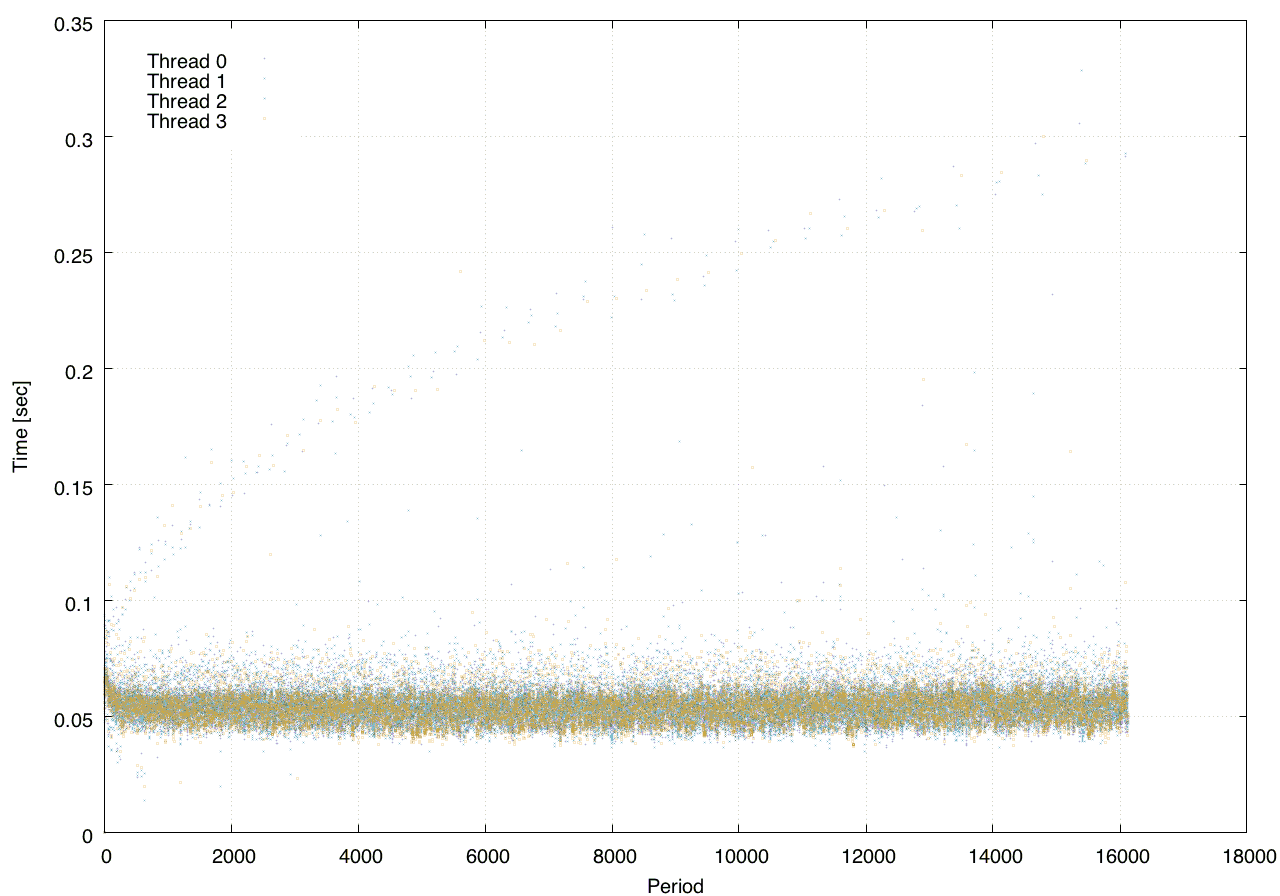Click the 8000 x-axis tick label
Image resolution: width=1280 pixels, height=896 pixels.
point(612,856)
